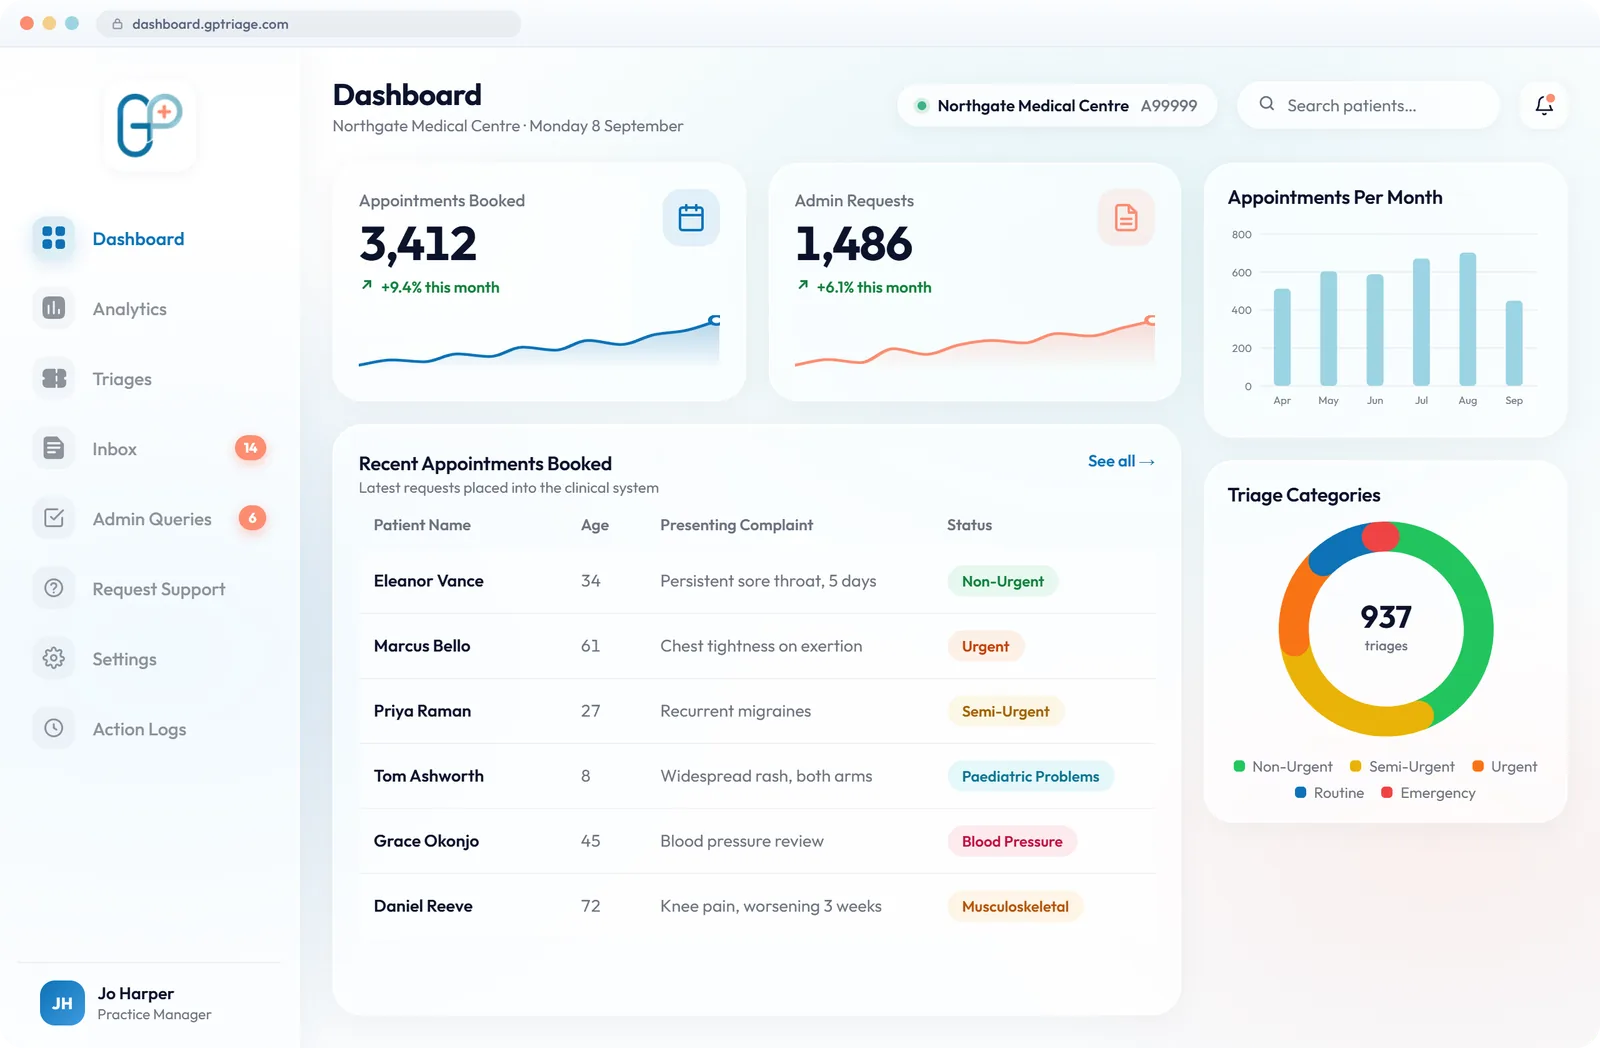Open Request Support menu entry
1600x1048 pixels.
[x=159, y=589]
